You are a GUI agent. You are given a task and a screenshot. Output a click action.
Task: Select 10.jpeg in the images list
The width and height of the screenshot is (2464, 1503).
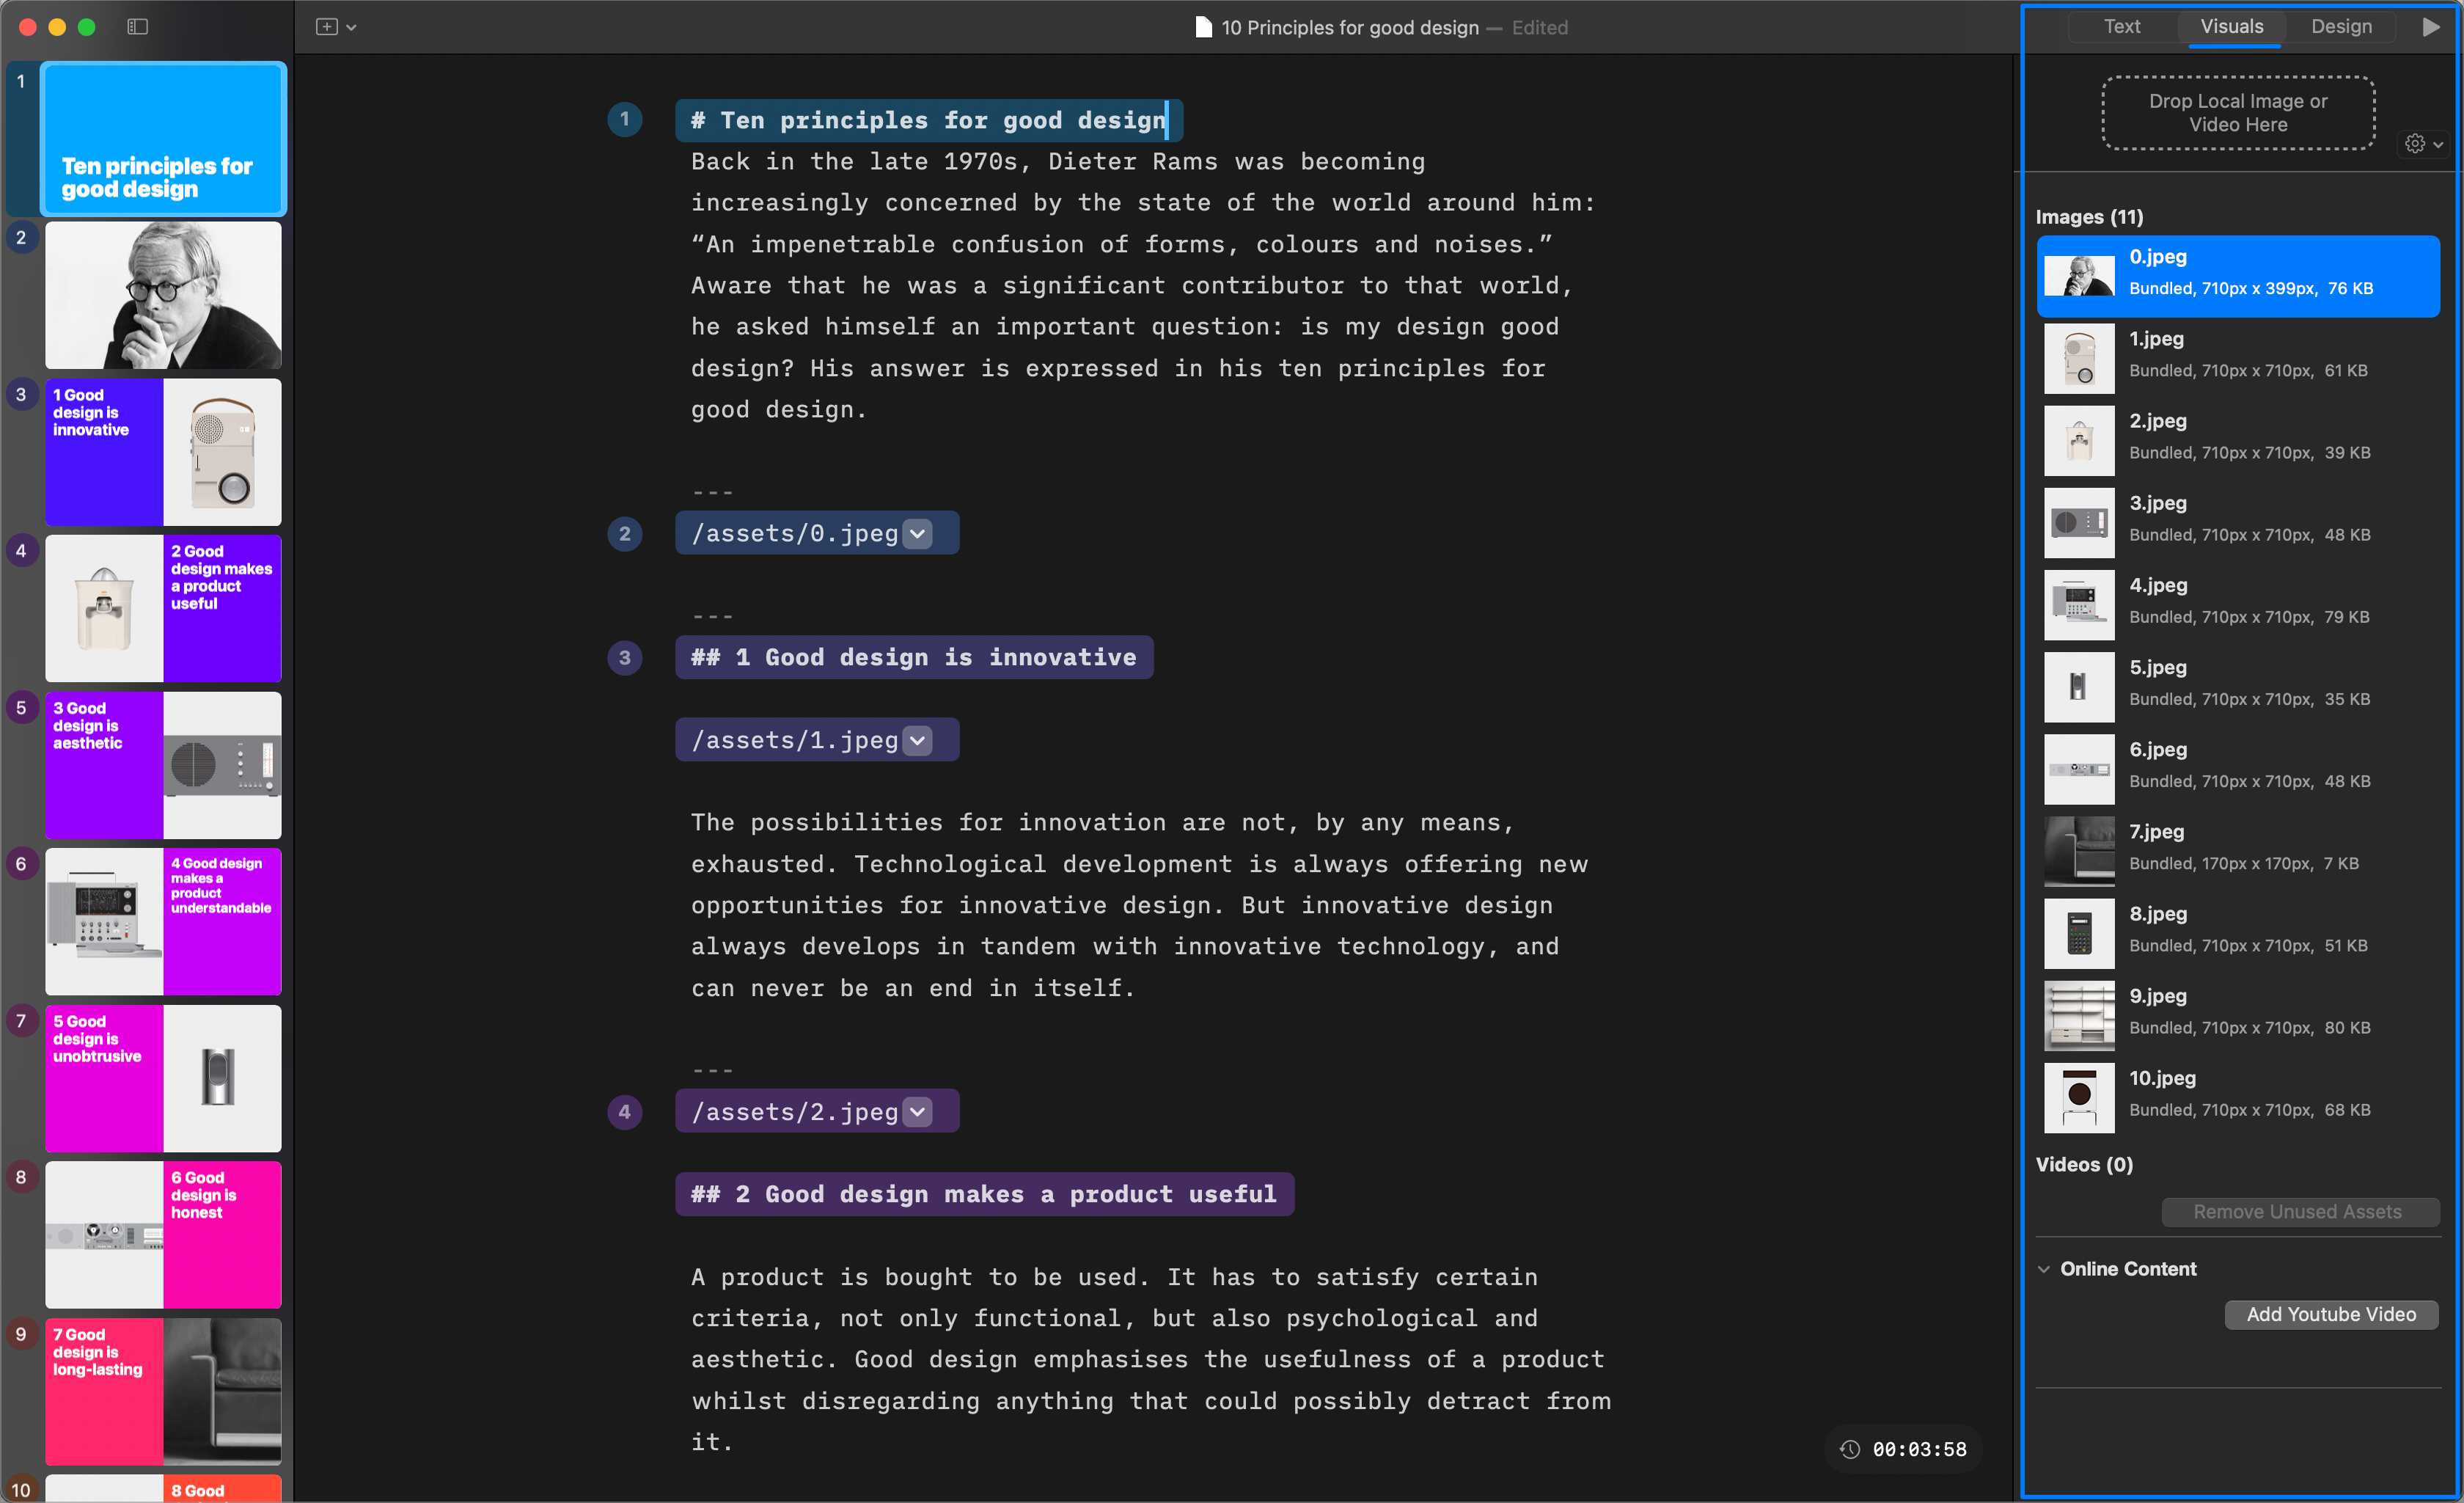click(x=2238, y=1097)
